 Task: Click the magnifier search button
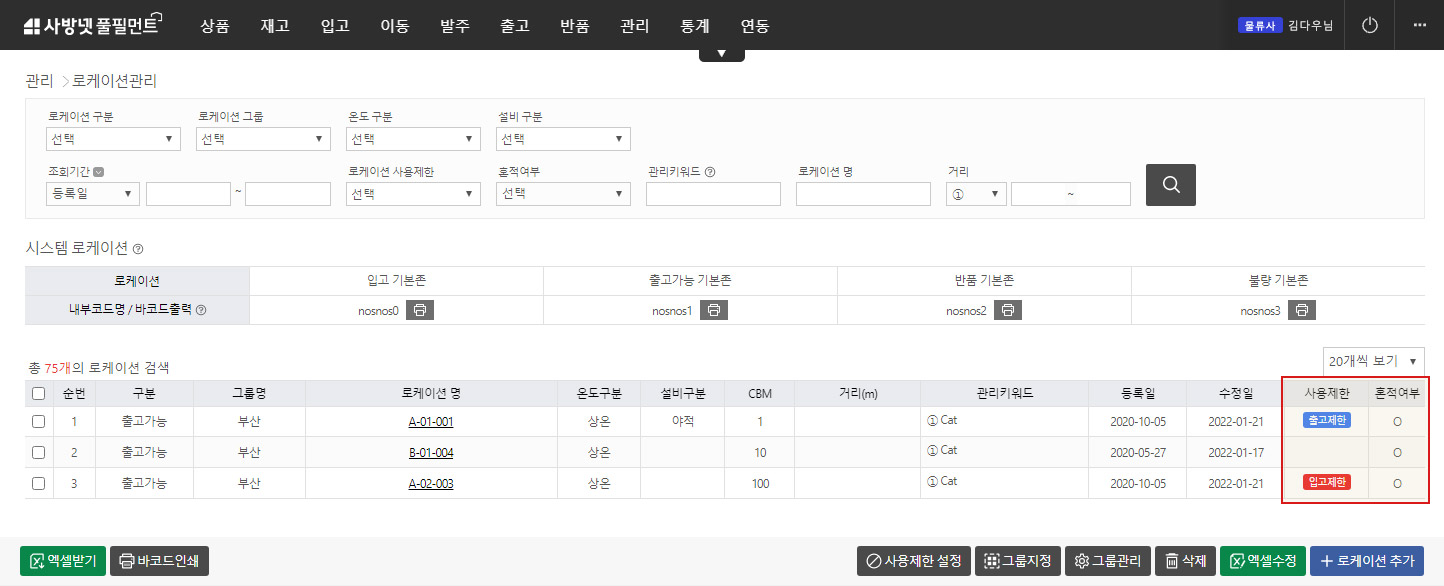pyautogui.click(x=1170, y=185)
